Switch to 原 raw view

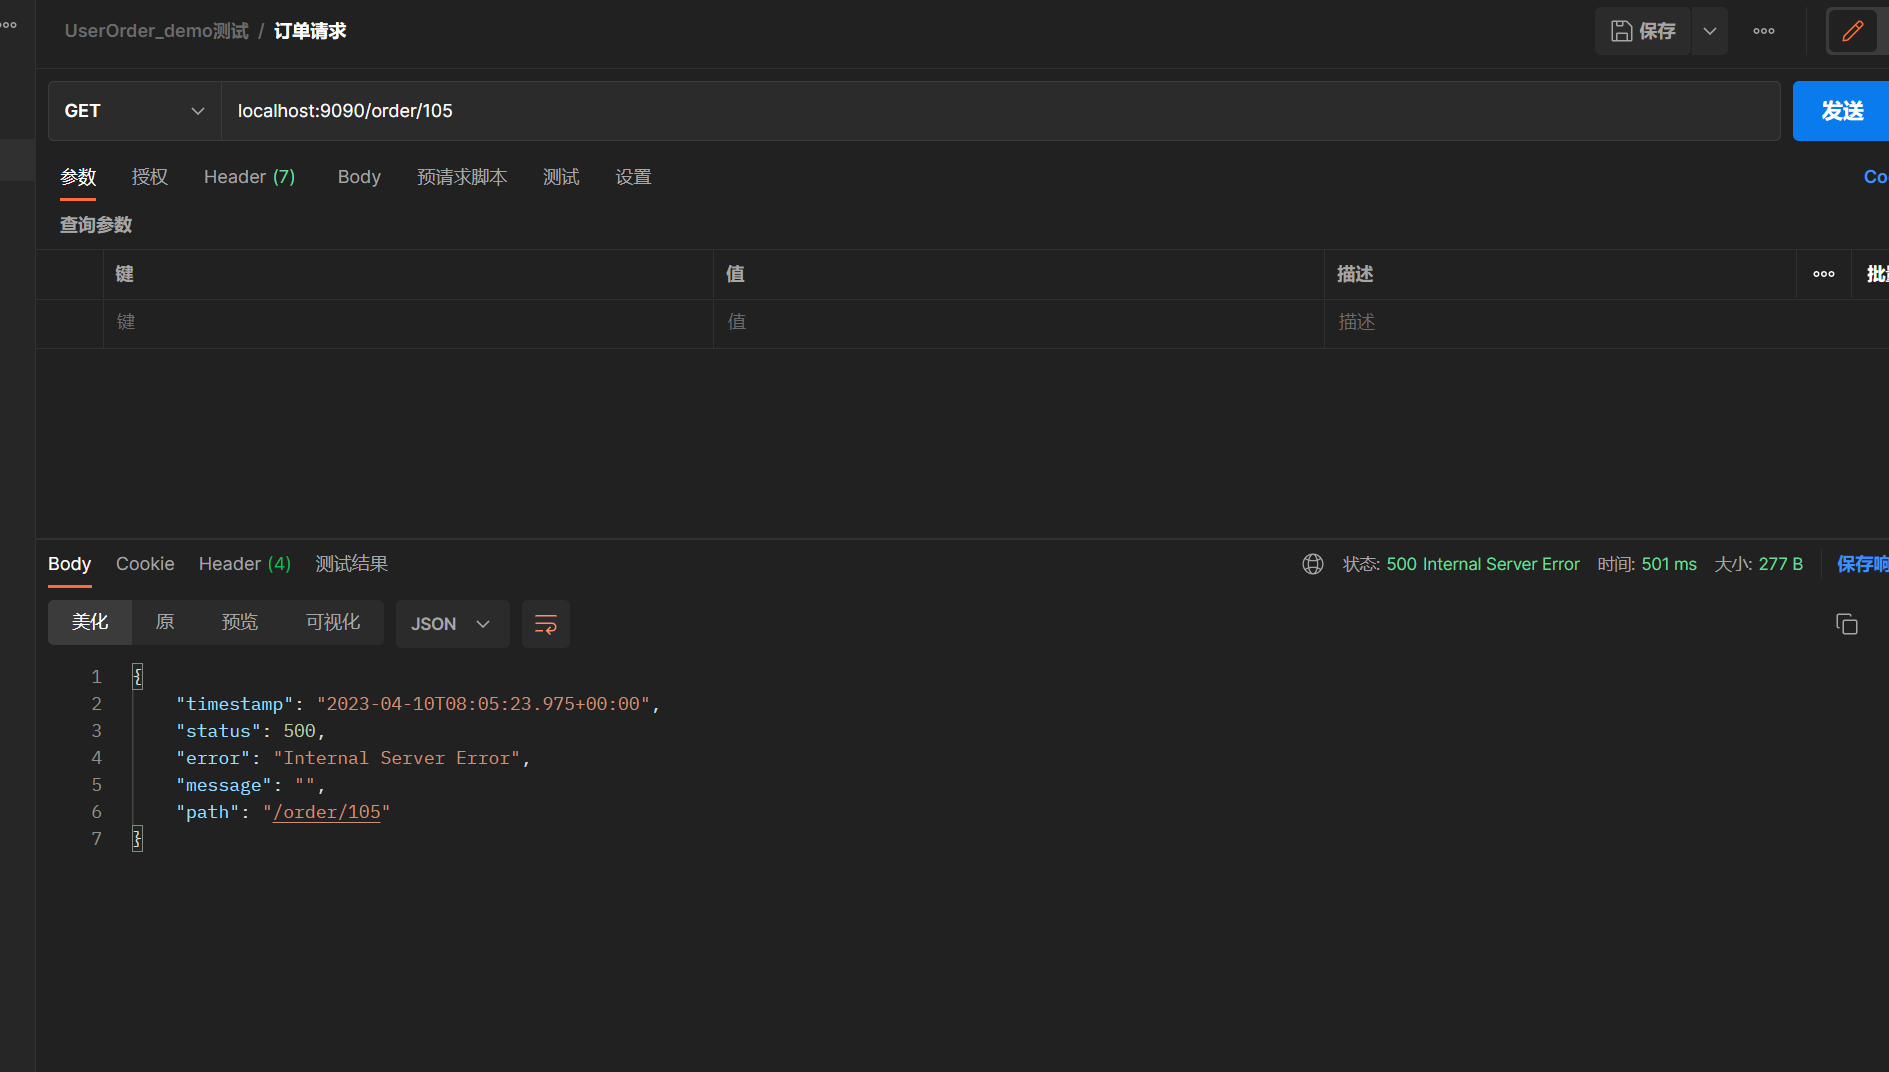pos(165,622)
